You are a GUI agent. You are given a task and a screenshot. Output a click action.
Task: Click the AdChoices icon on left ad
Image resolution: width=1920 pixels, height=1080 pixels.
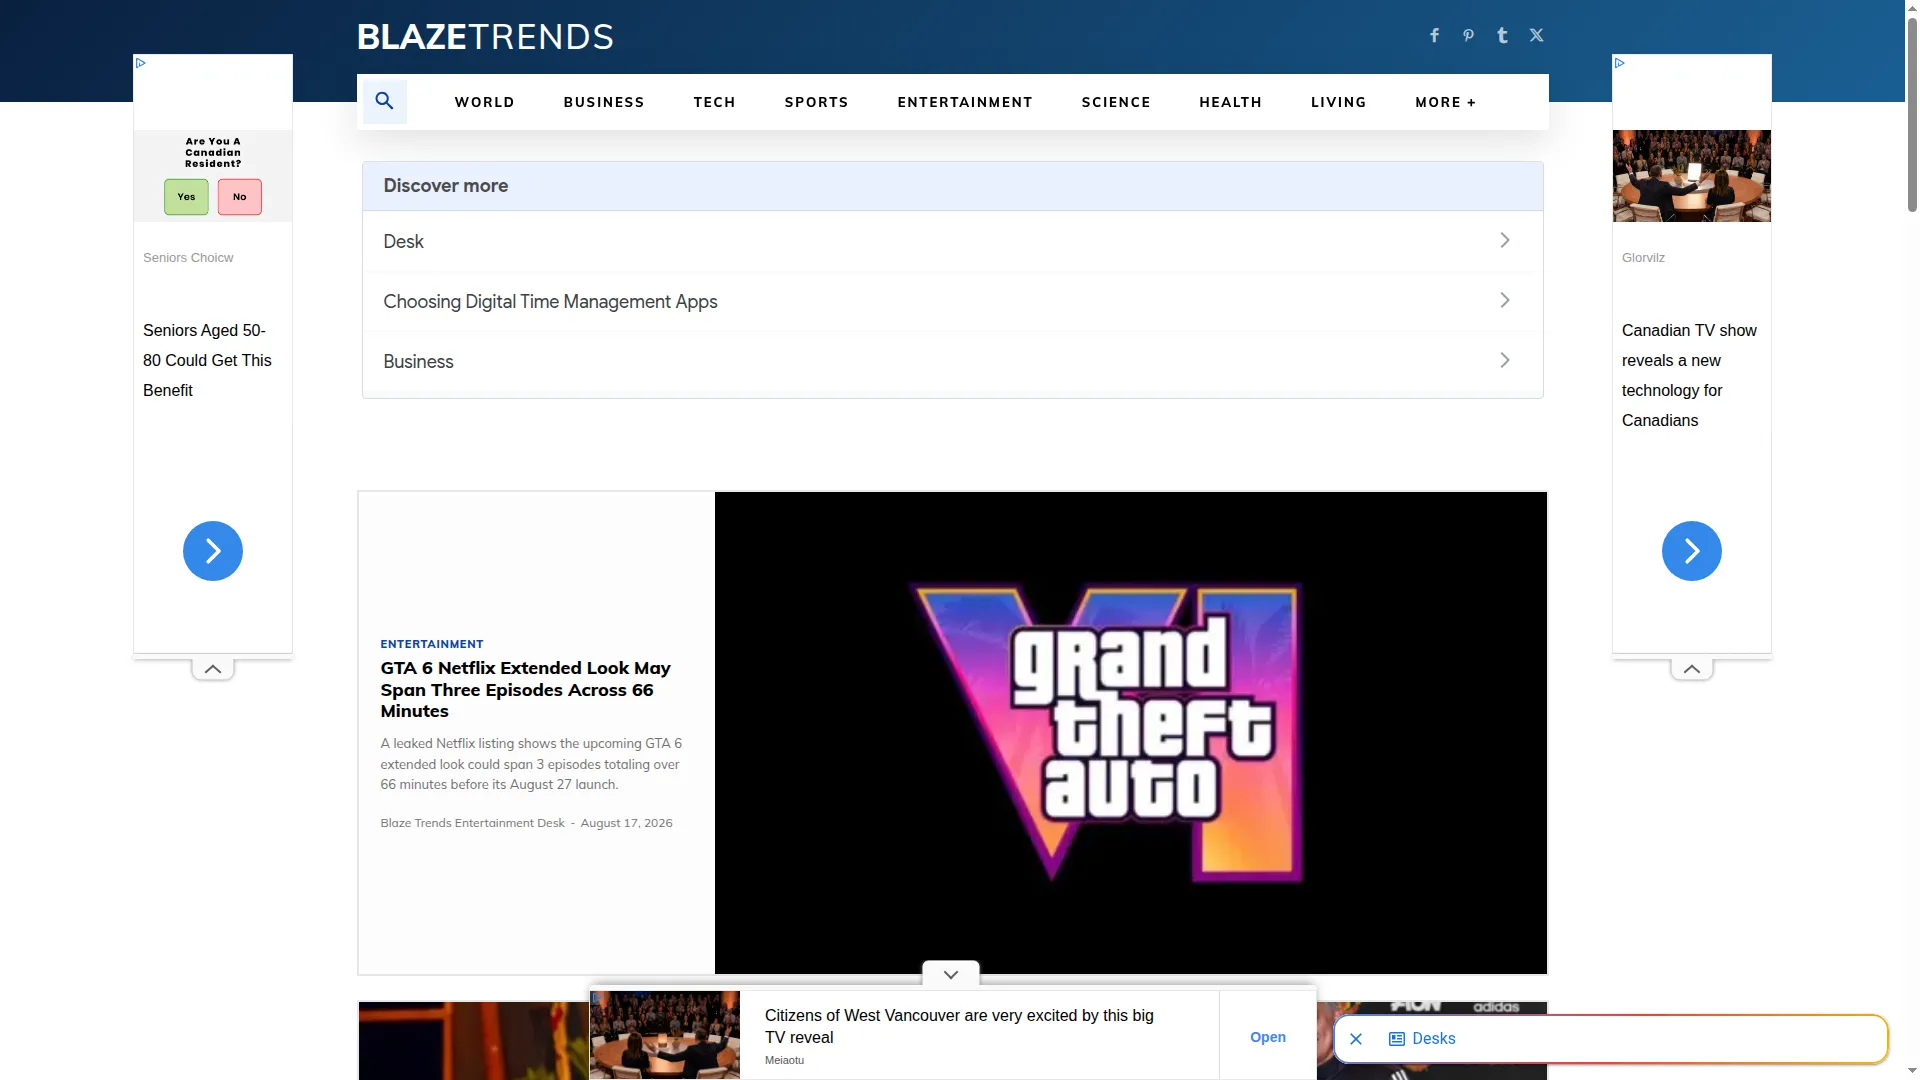[141, 63]
